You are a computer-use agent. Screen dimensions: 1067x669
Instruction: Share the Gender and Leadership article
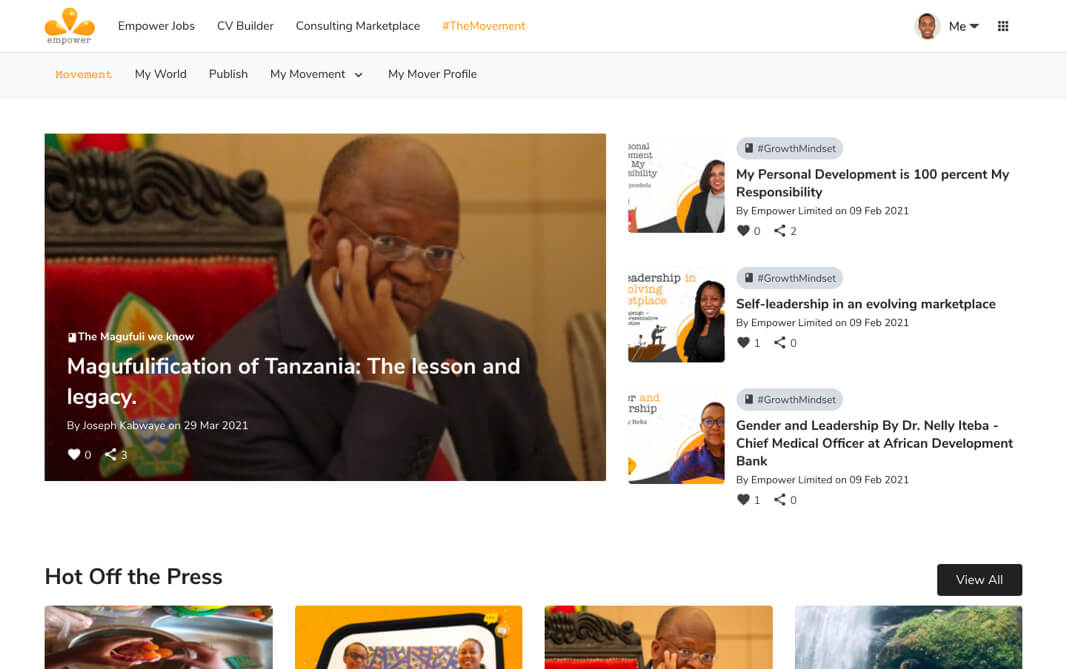click(x=780, y=500)
